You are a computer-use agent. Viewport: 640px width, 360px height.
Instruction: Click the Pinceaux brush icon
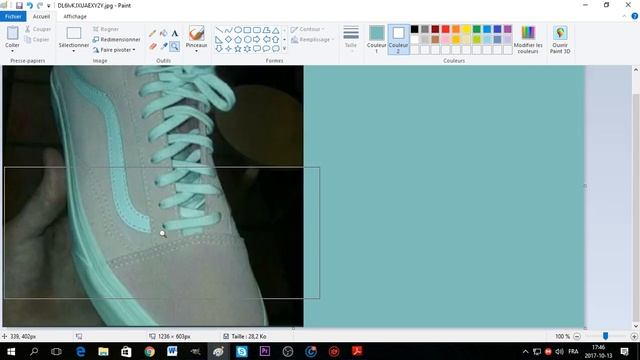click(196, 33)
